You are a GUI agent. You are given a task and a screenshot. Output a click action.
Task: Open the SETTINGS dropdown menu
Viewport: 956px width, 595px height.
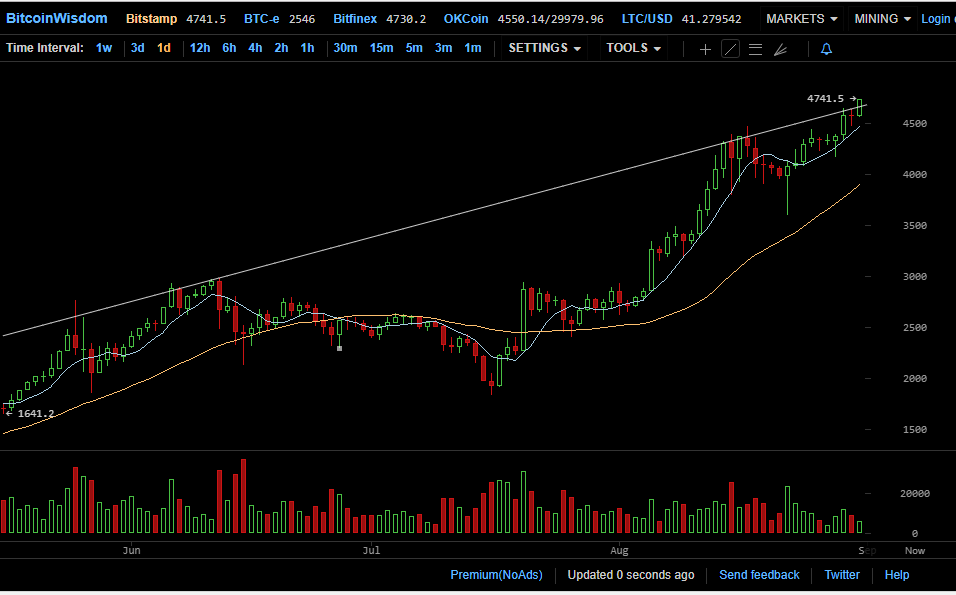point(545,48)
